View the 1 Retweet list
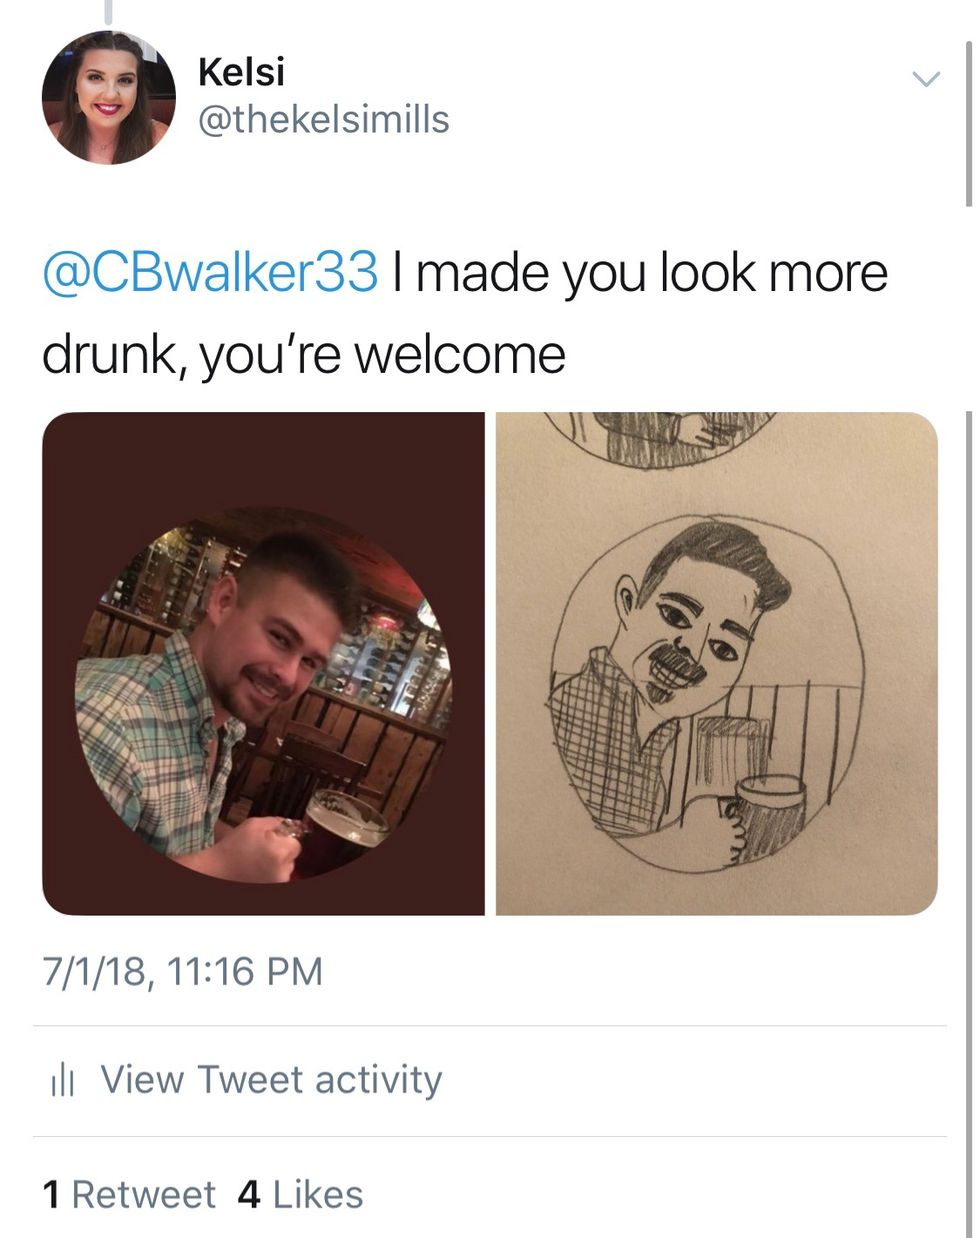This screenshot has width=980, height=1238. (129, 1194)
